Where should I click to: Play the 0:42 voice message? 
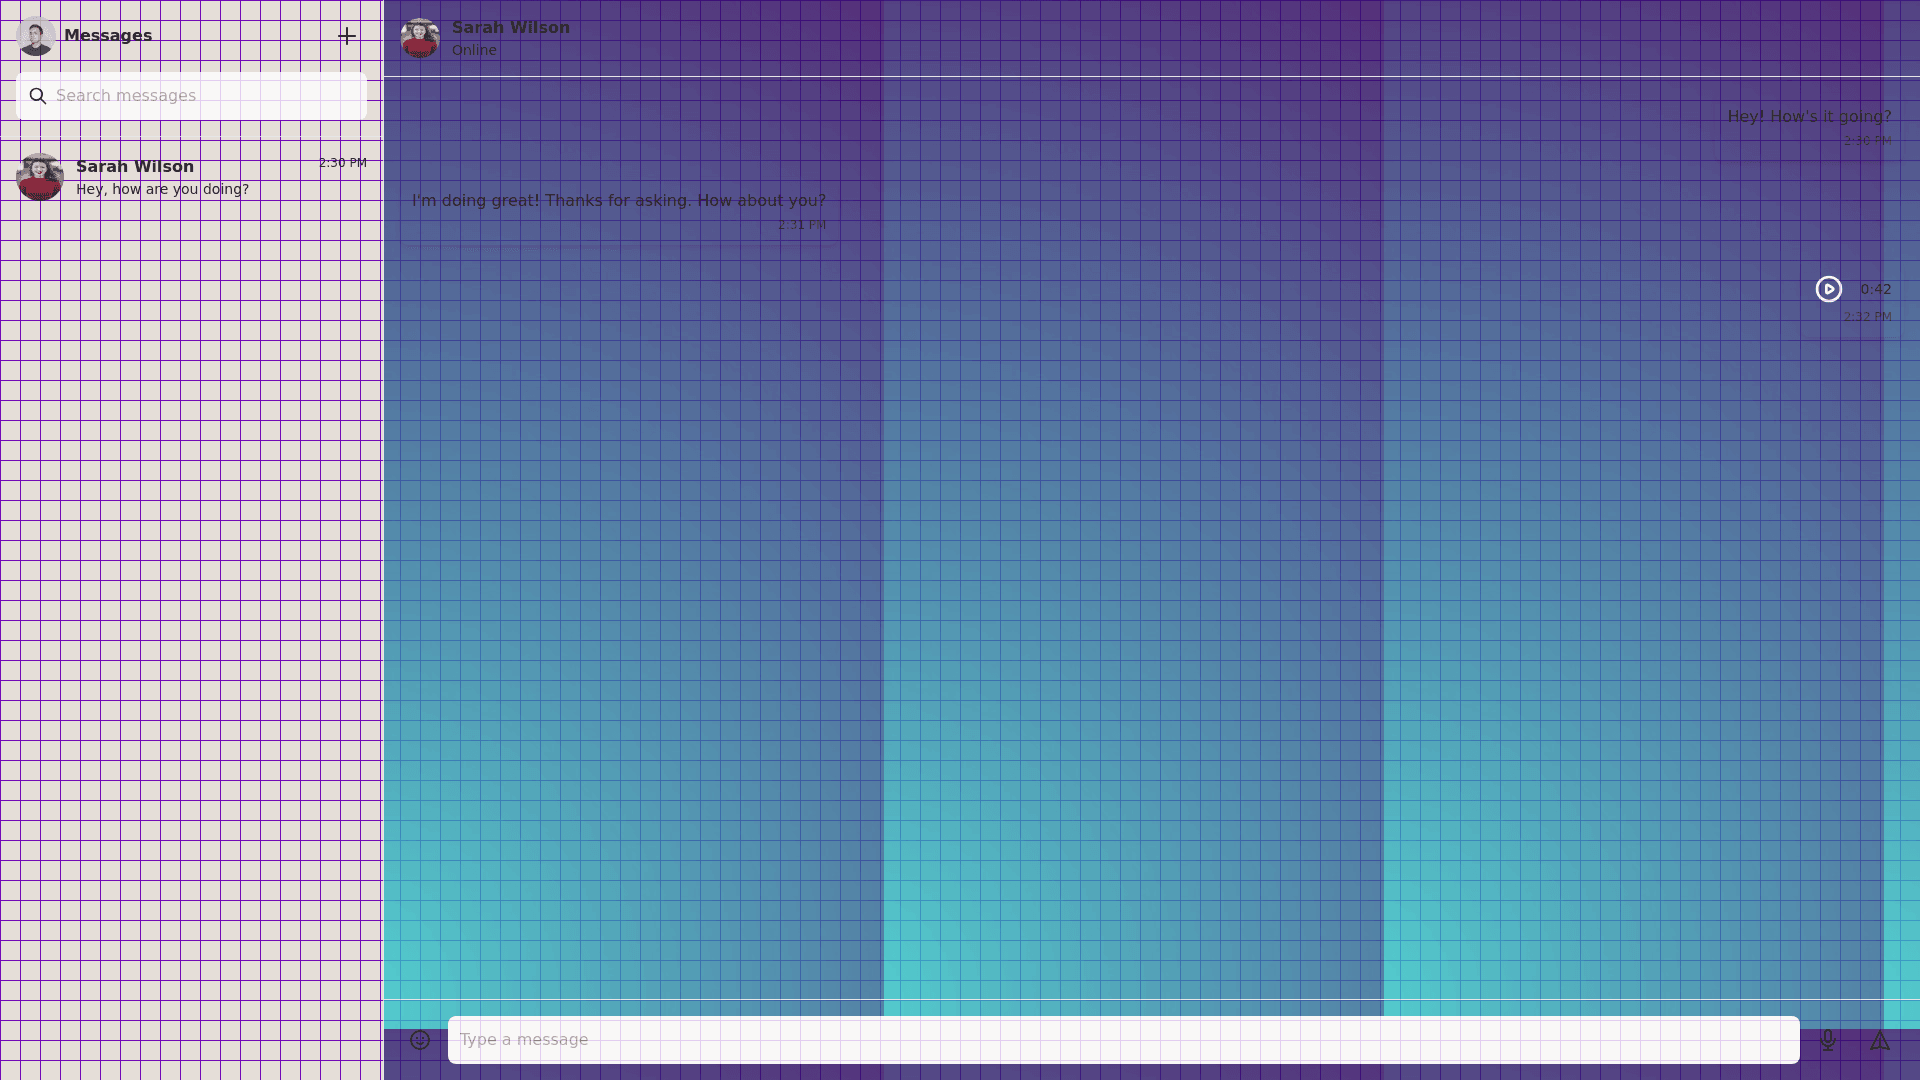click(1828, 289)
